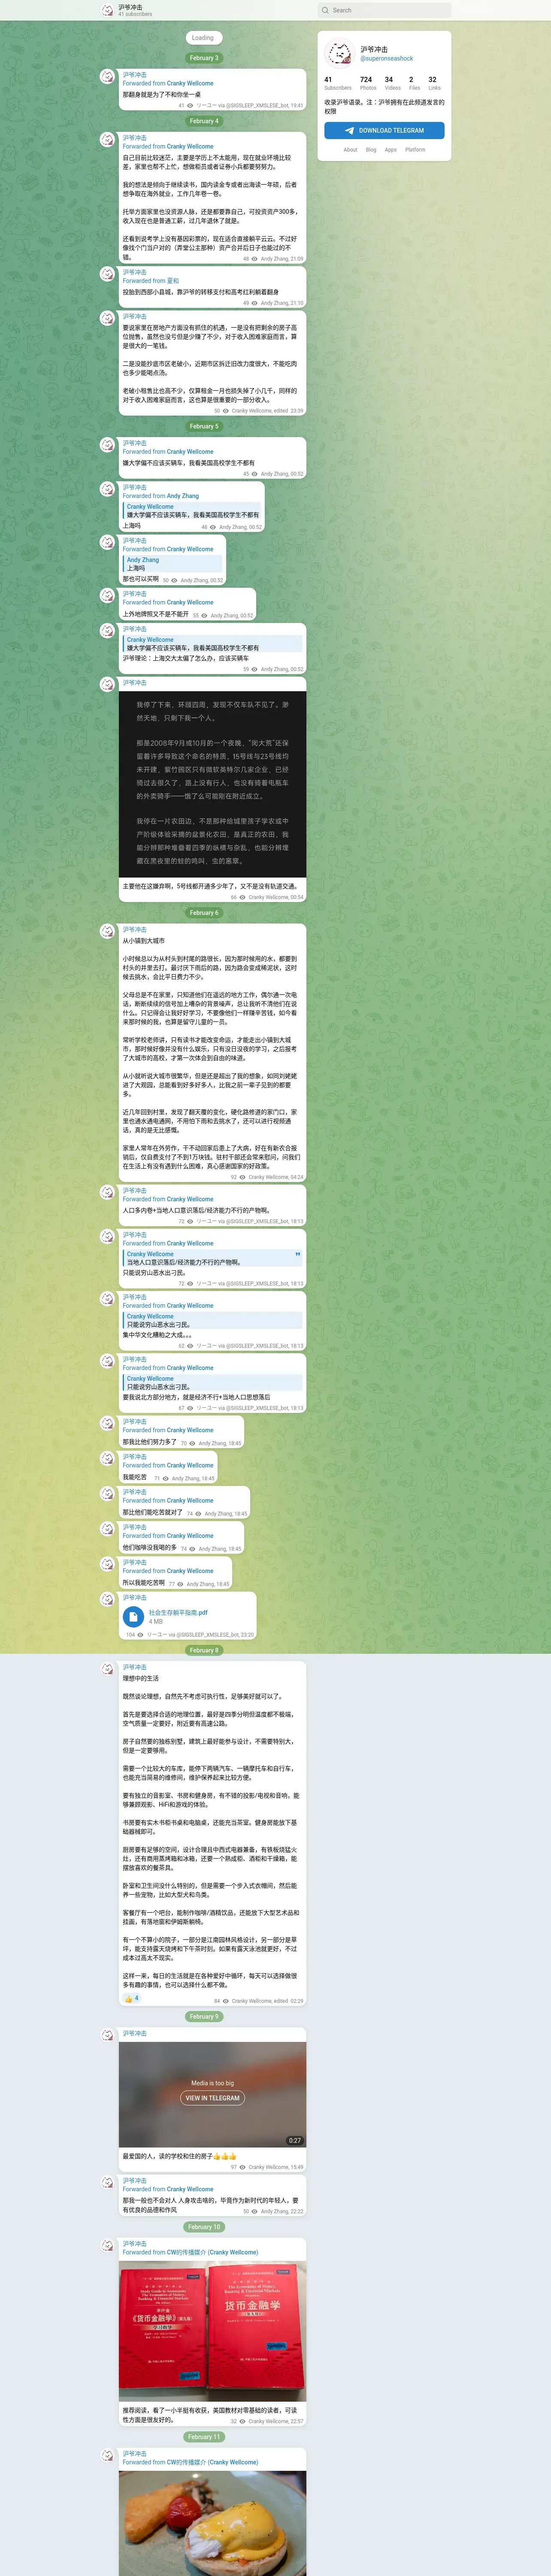
Task: Click the 02:29 timestamp of the 理想中的生活 post
Action: (x=297, y=2001)
